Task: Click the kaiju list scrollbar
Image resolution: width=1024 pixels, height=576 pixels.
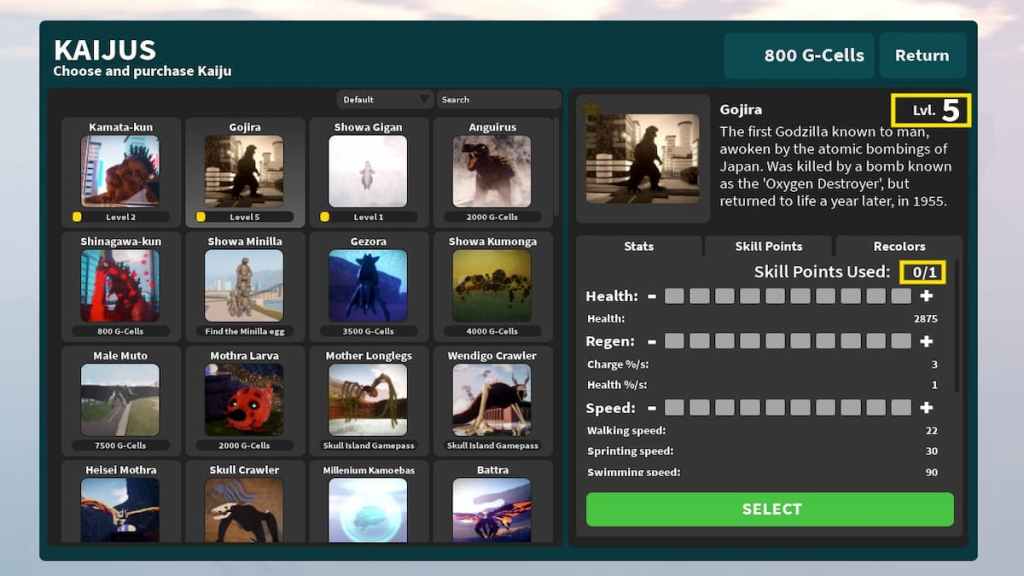Action: coord(557,170)
